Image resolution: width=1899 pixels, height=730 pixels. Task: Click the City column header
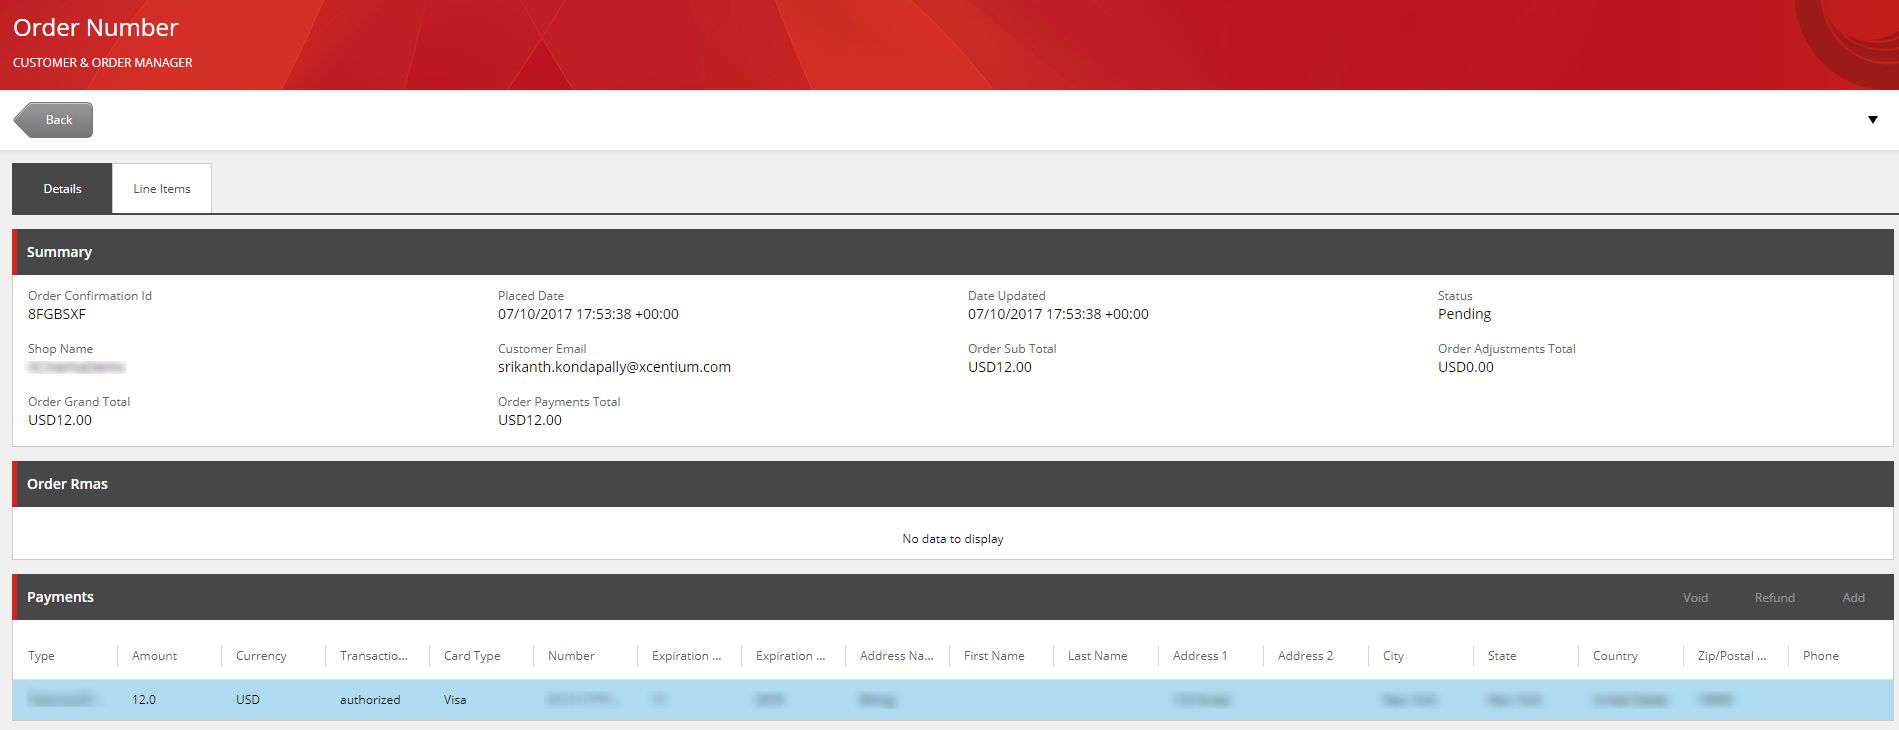pyautogui.click(x=1393, y=656)
